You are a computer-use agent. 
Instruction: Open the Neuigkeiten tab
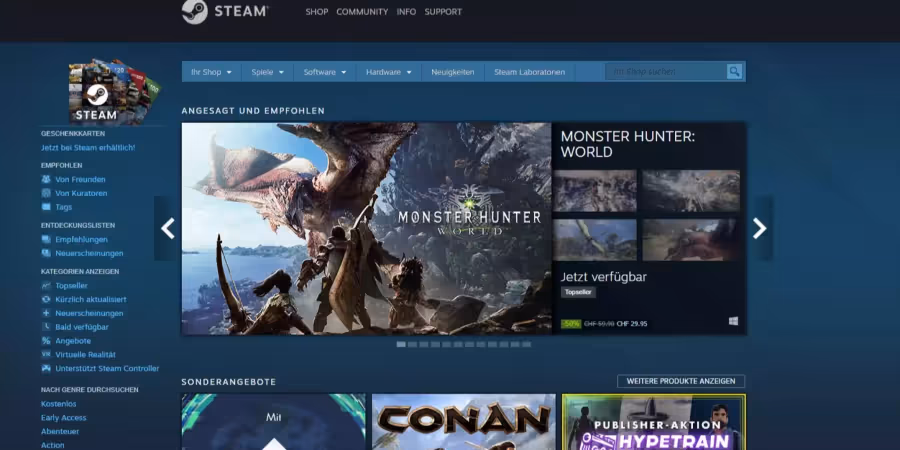(453, 72)
